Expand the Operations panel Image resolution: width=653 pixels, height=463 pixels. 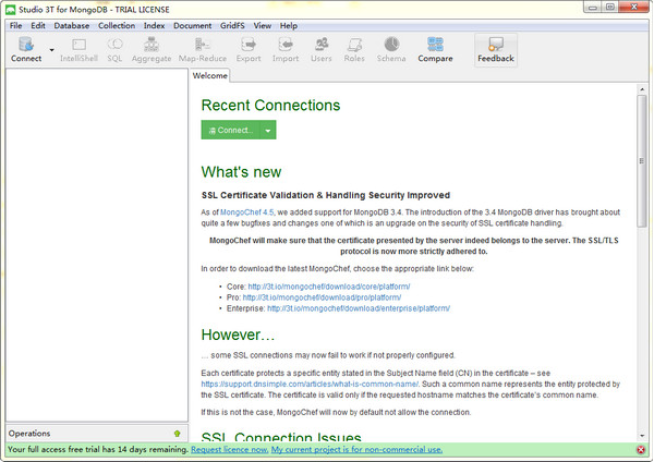[x=177, y=433]
